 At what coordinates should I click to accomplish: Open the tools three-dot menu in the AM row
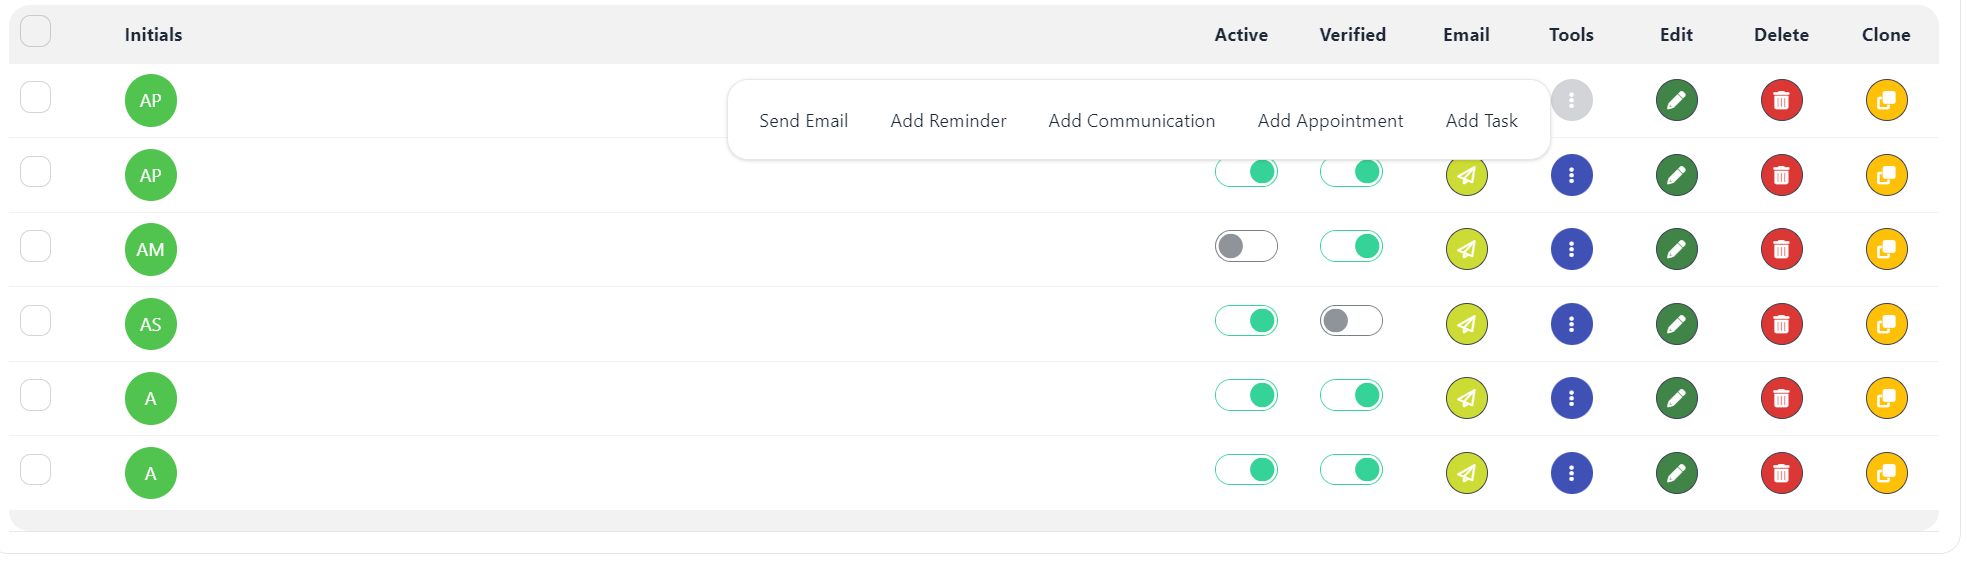1571,249
